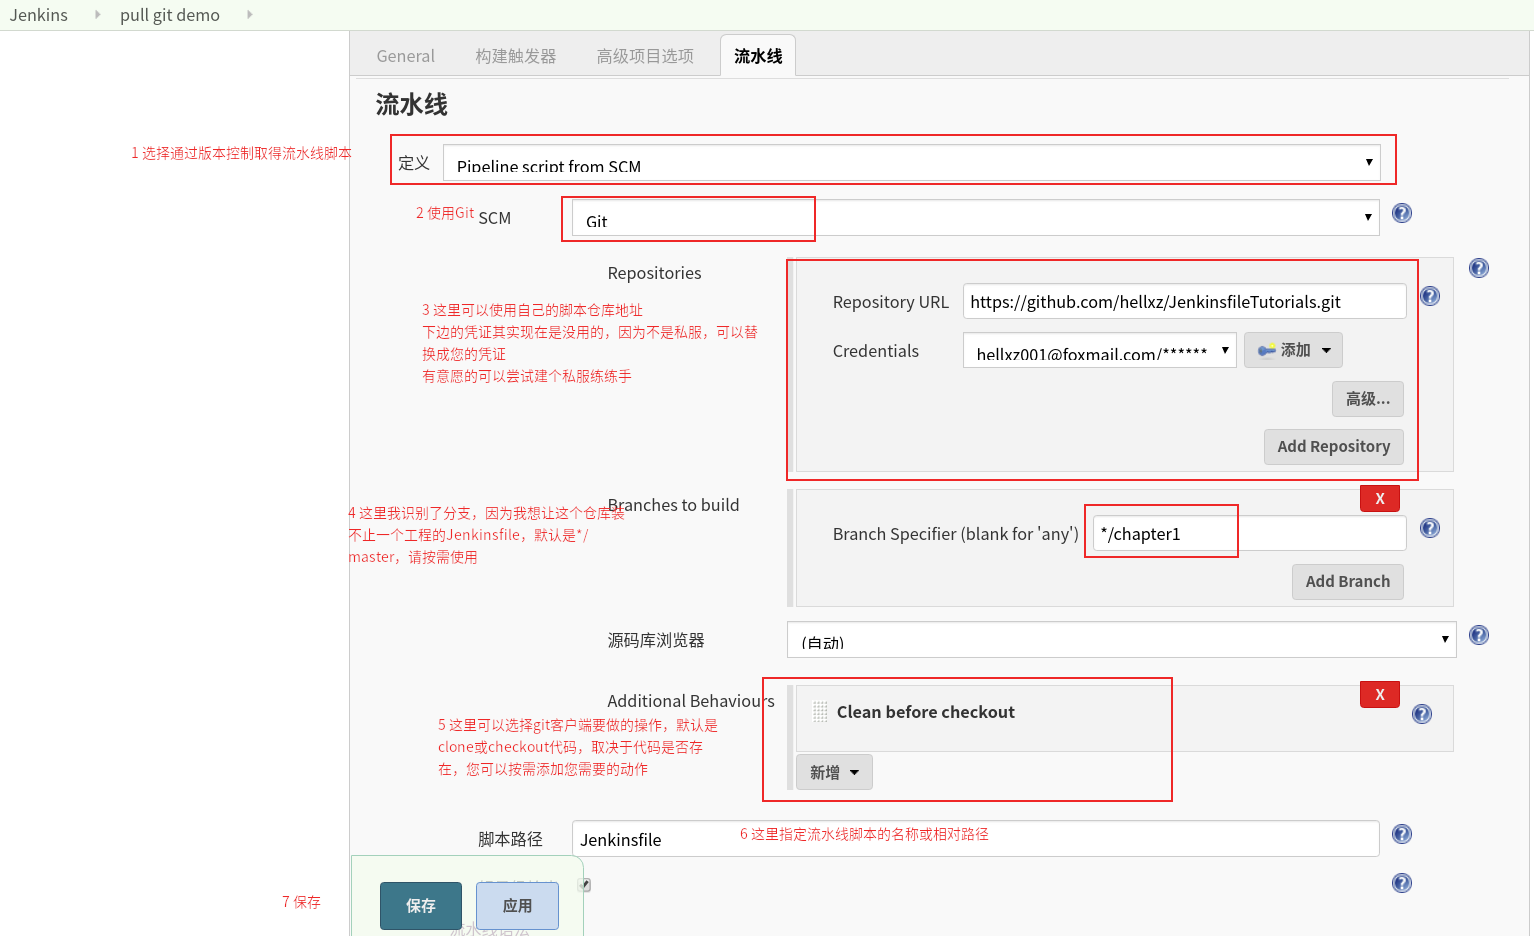Show help for Clean before checkout
Image resolution: width=1534 pixels, height=936 pixels.
1422,714
